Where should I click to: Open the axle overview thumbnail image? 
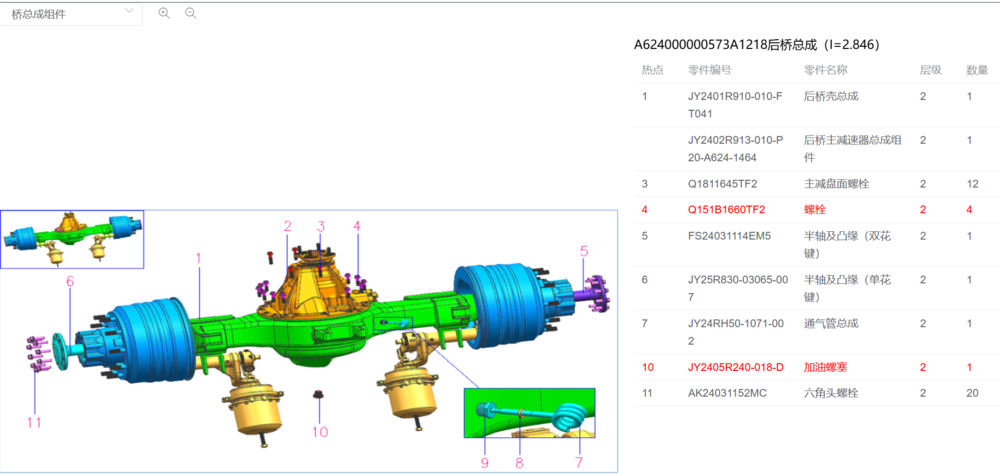point(72,239)
